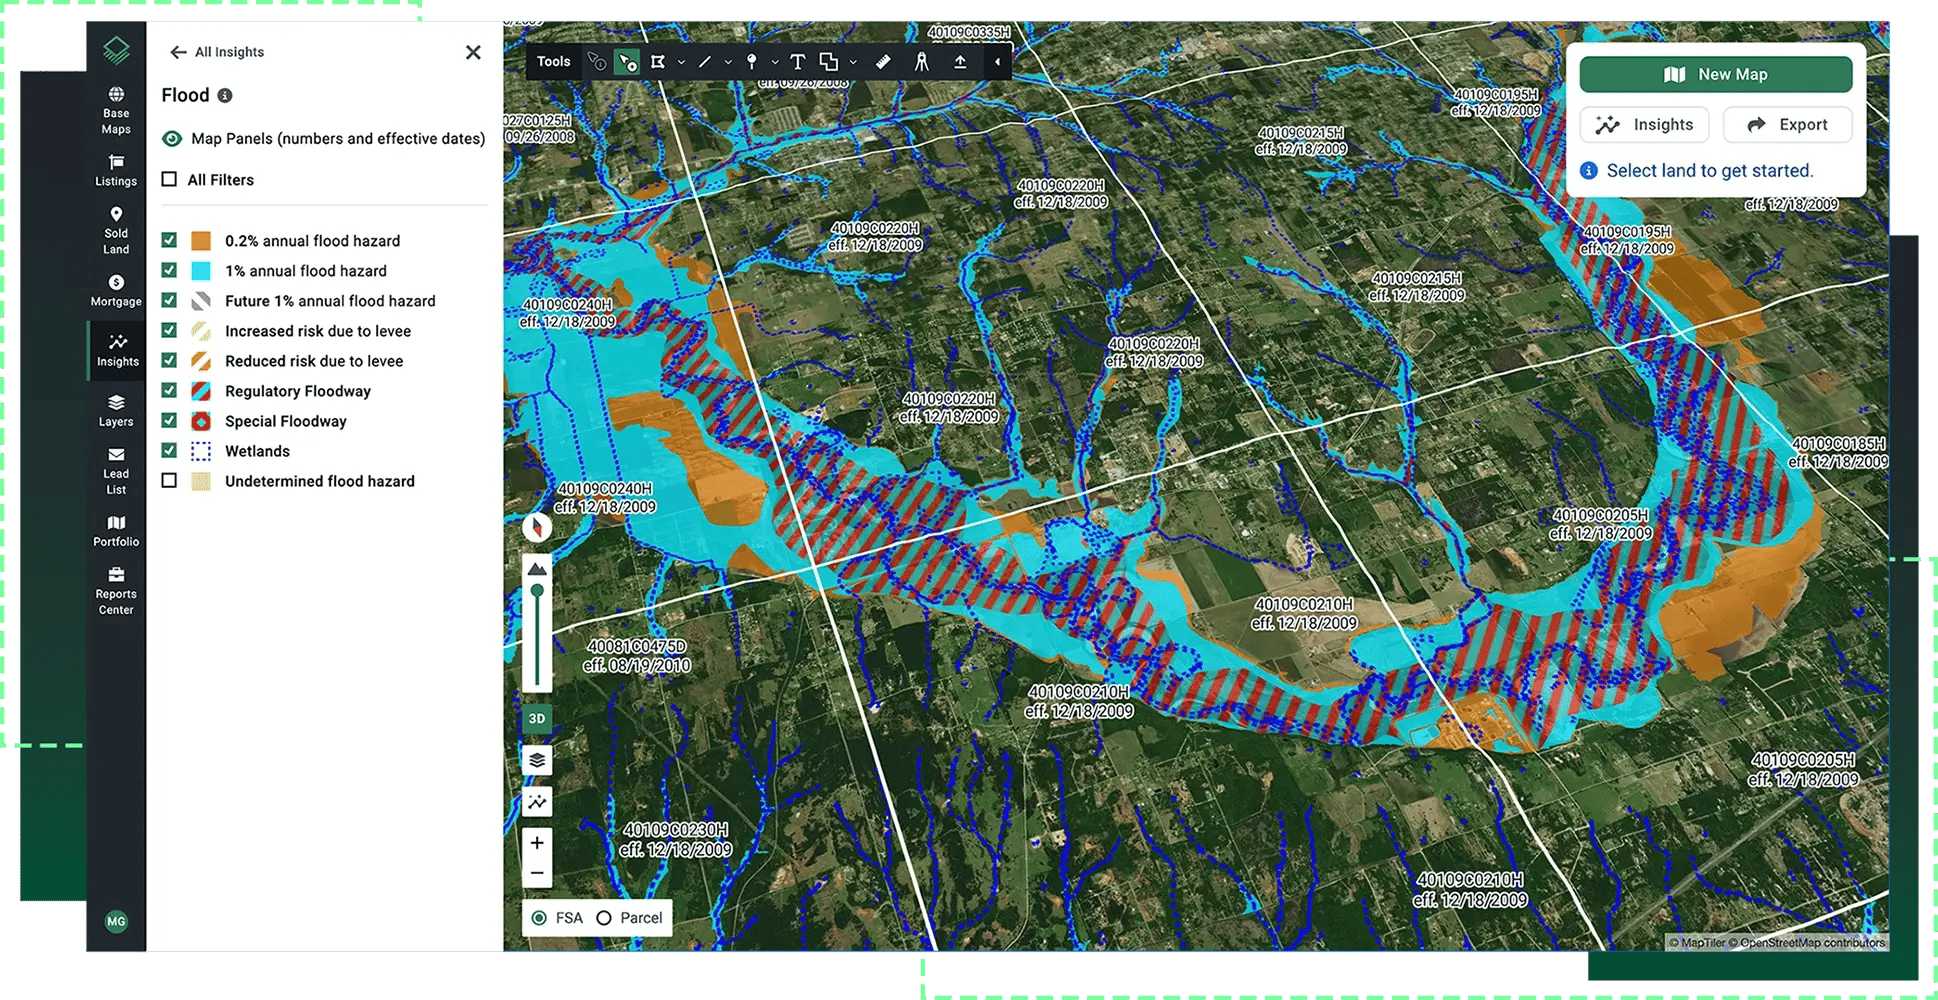Image resolution: width=1938 pixels, height=1000 pixels.
Task: Toggle Map Panels visibility eye icon
Action: pyautogui.click(x=172, y=139)
